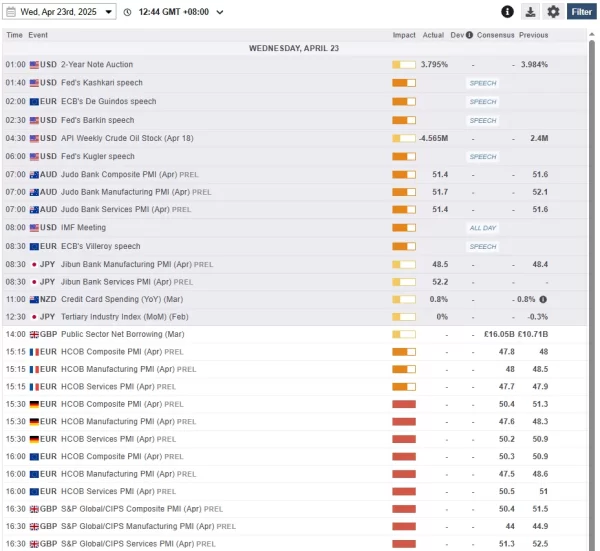The width and height of the screenshot is (600, 551).
Task: Click consensus 47.5 for 16:00 HCOB Manufacturing
Action: click(507, 474)
